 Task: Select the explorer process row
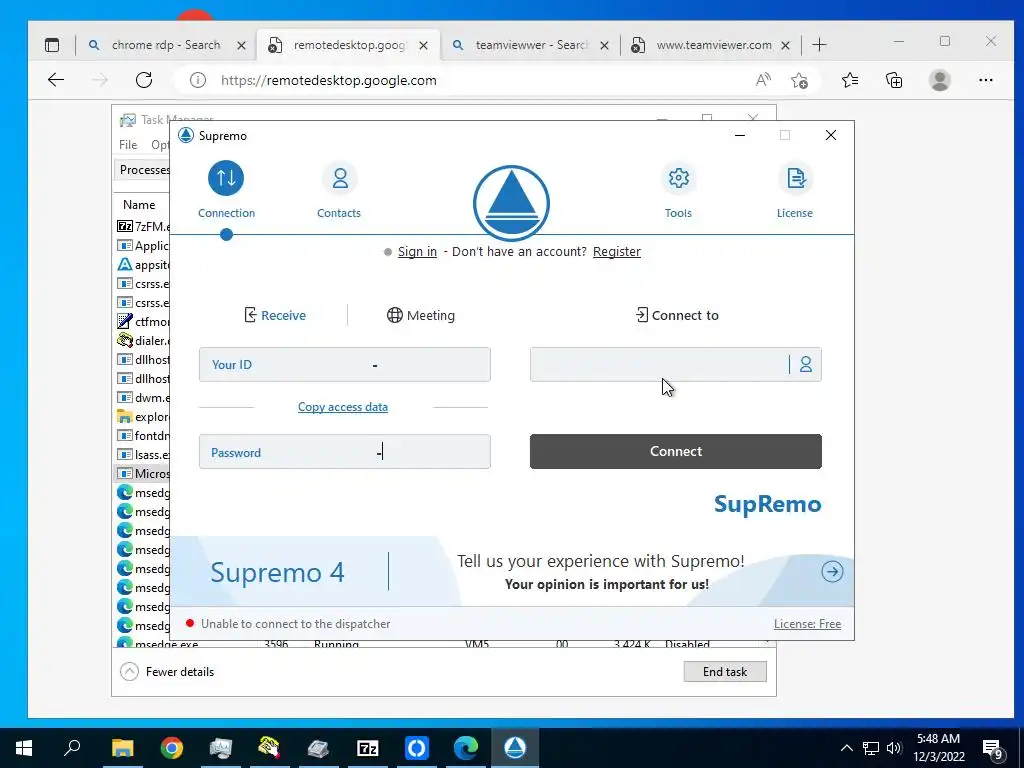point(143,417)
